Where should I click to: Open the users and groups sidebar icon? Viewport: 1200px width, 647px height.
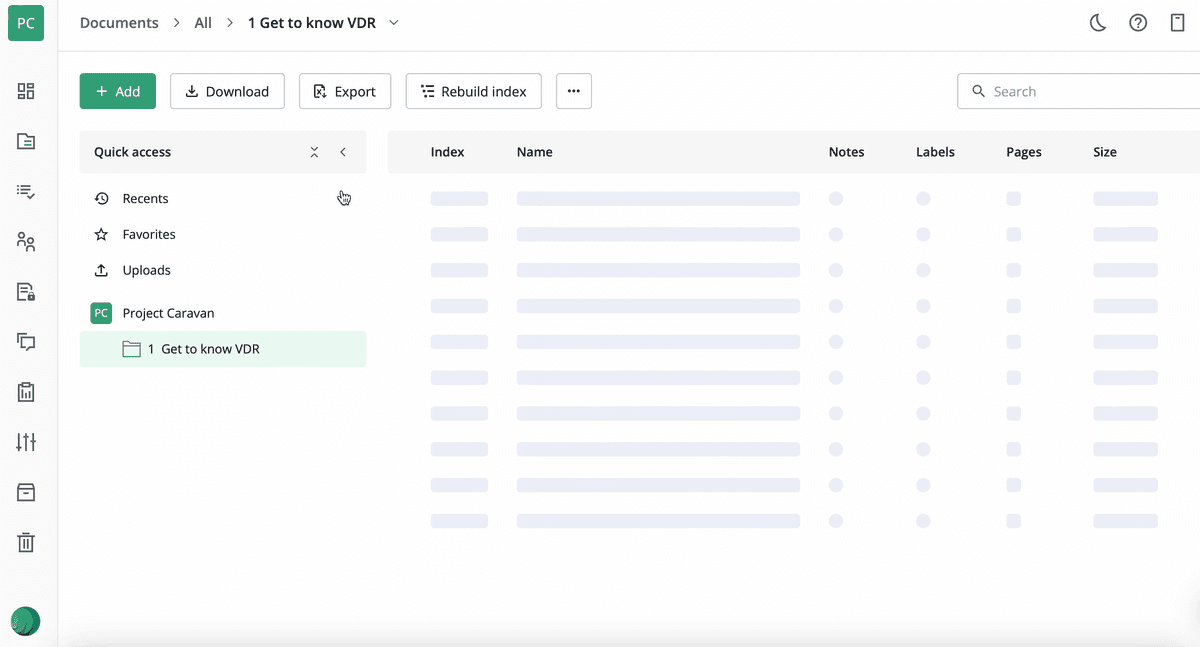point(26,241)
